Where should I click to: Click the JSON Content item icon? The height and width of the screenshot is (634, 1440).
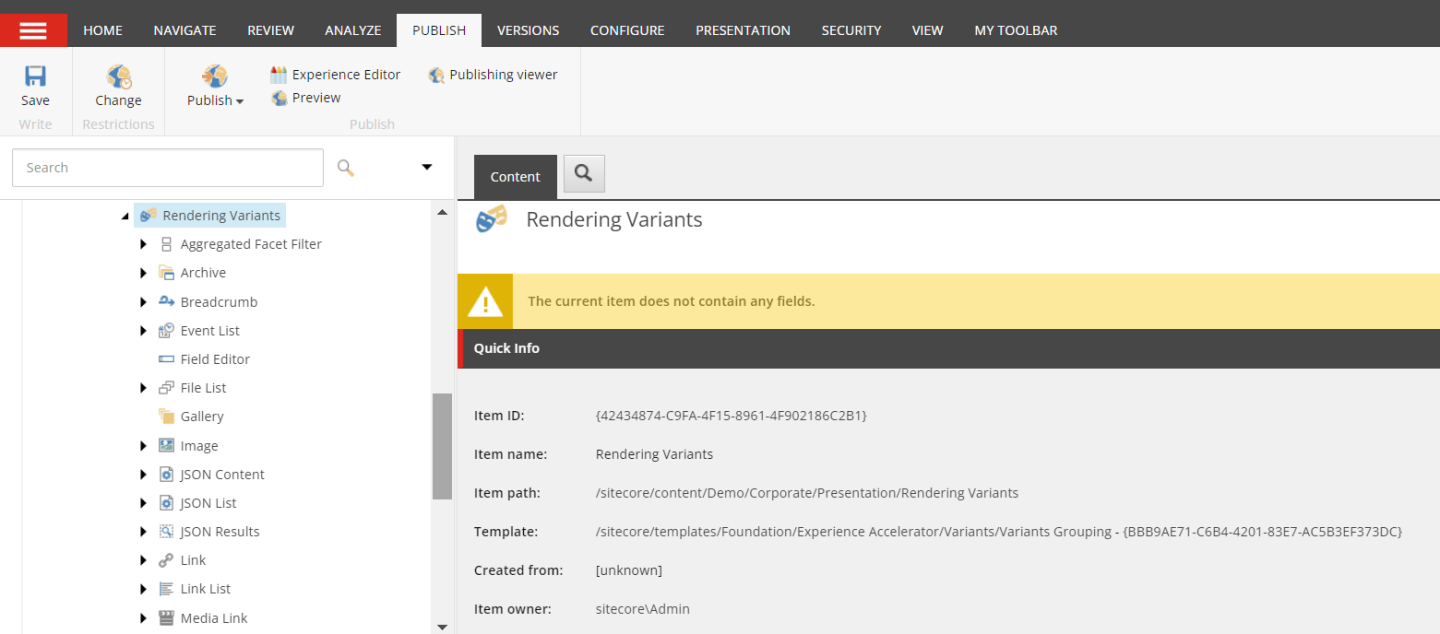pos(166,474)
